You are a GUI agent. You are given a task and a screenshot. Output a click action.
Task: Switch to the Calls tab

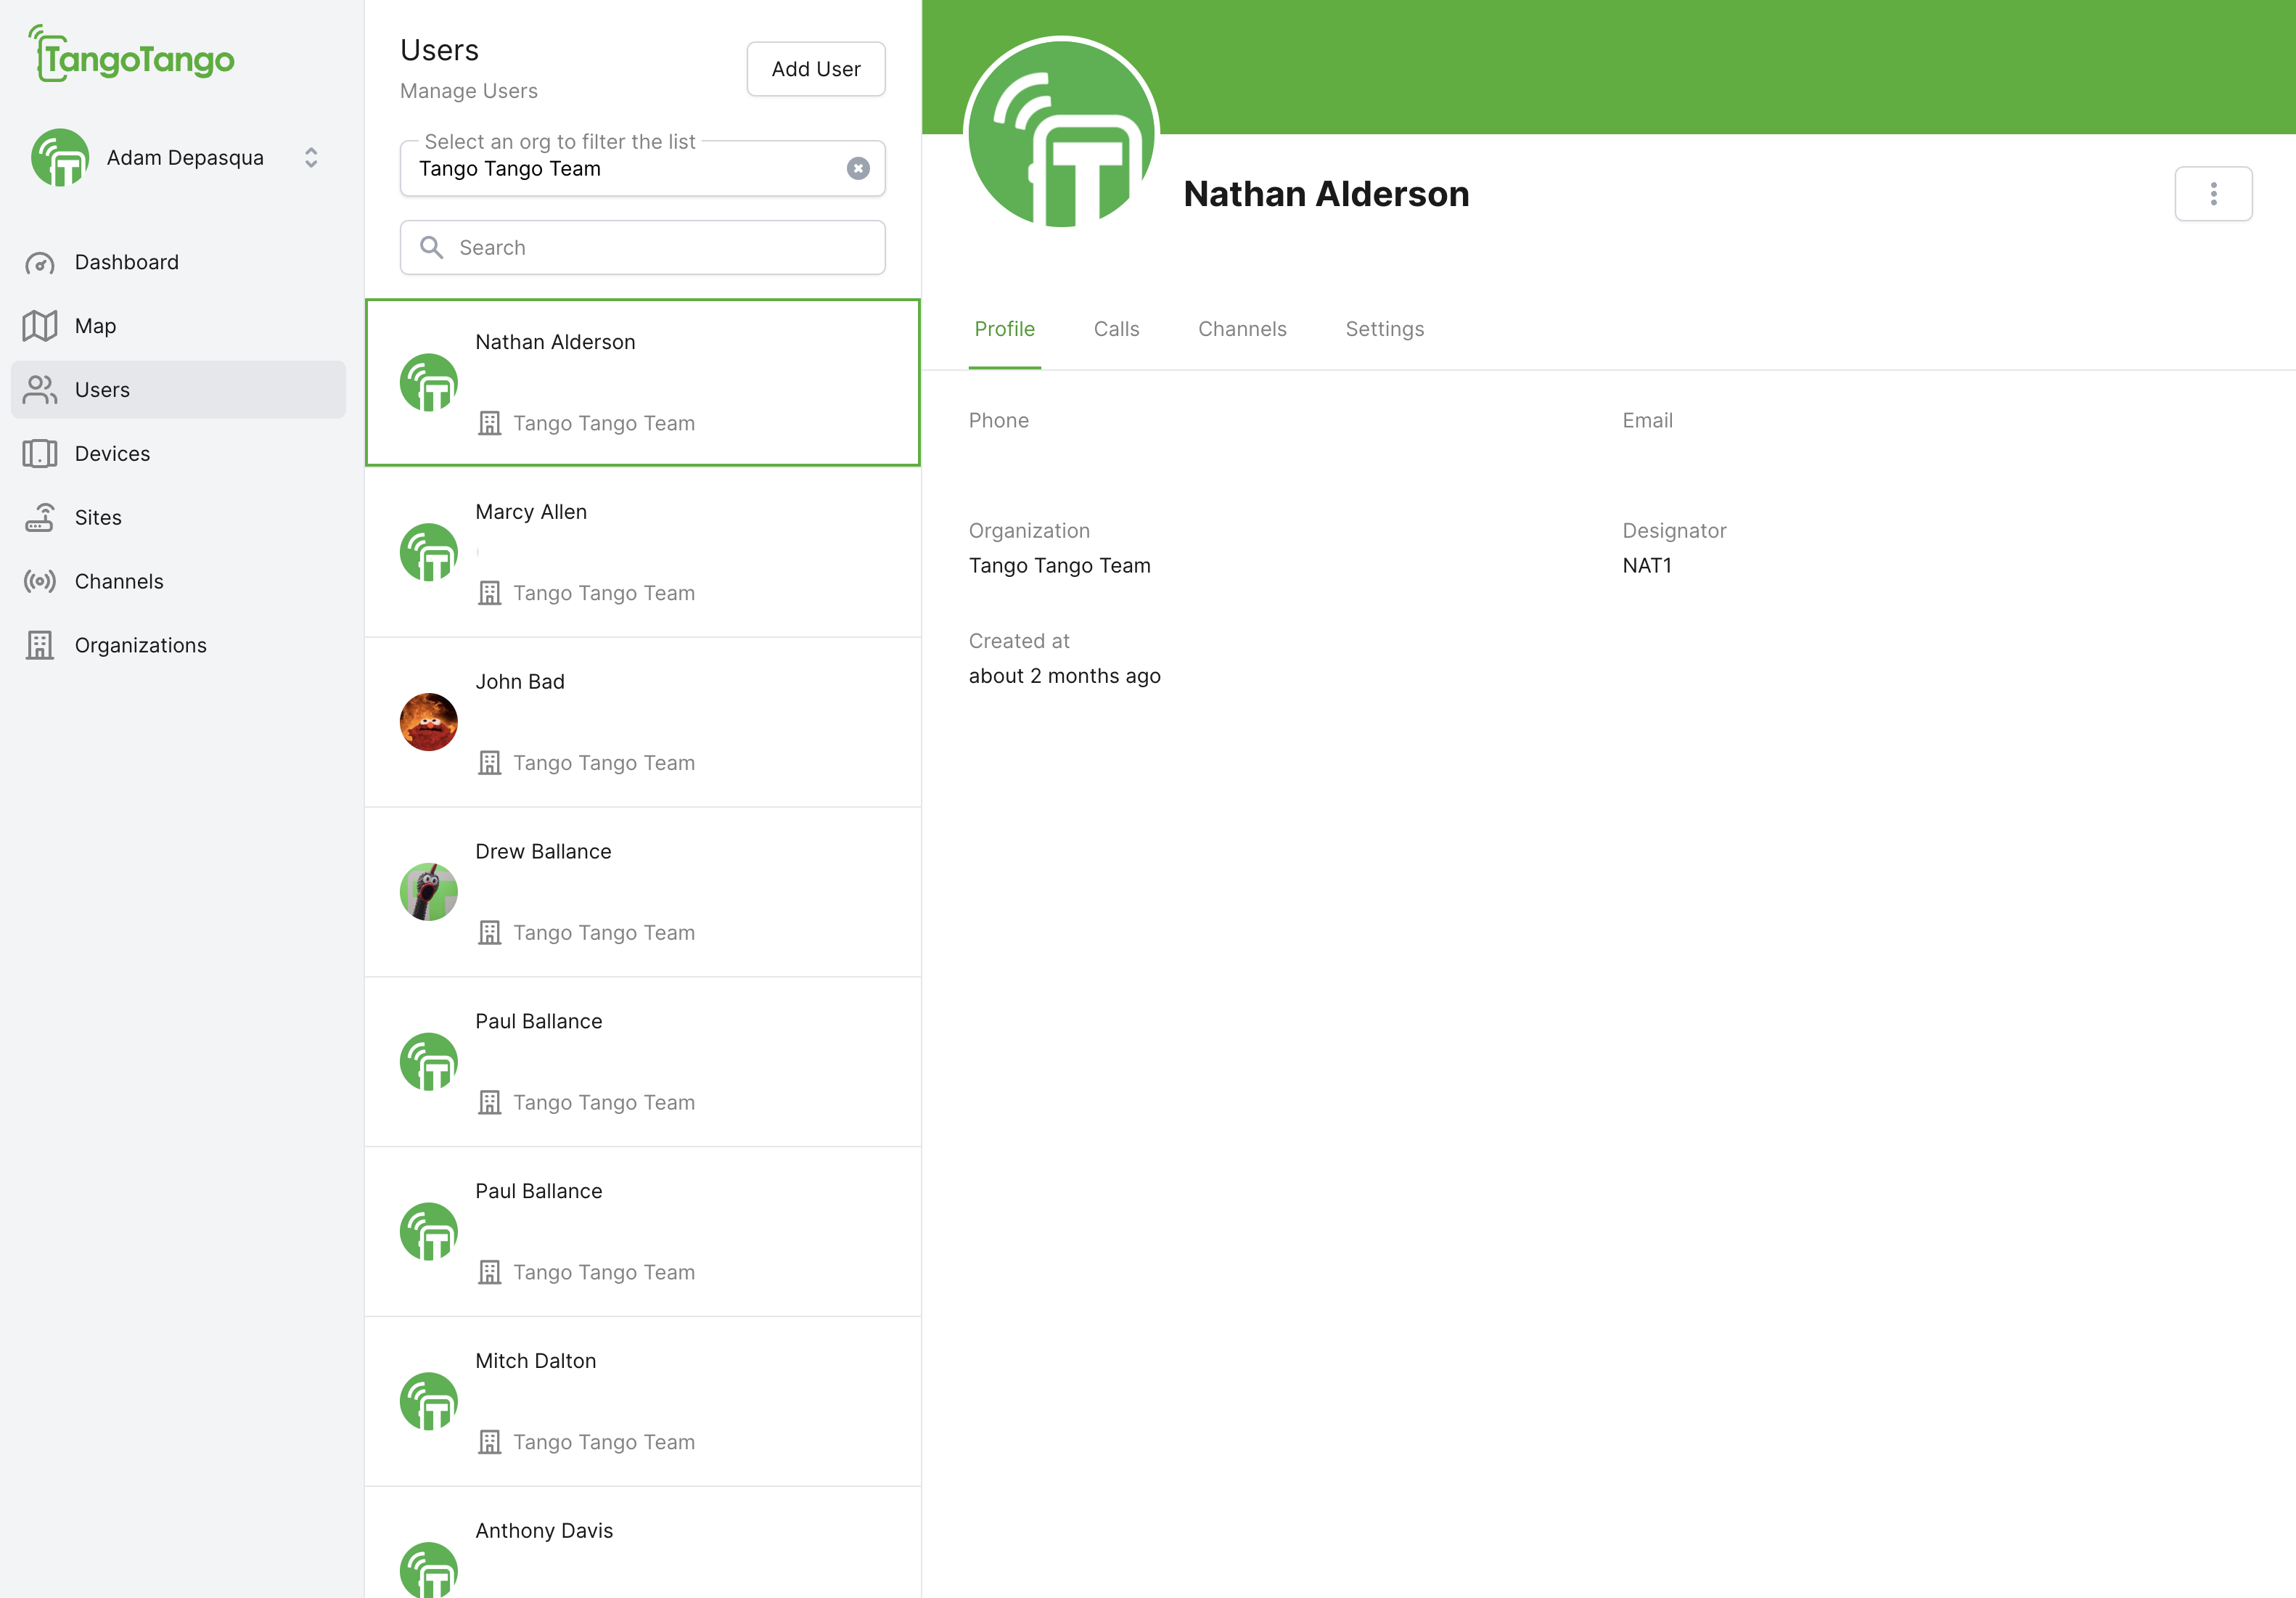click(1116, 329)
